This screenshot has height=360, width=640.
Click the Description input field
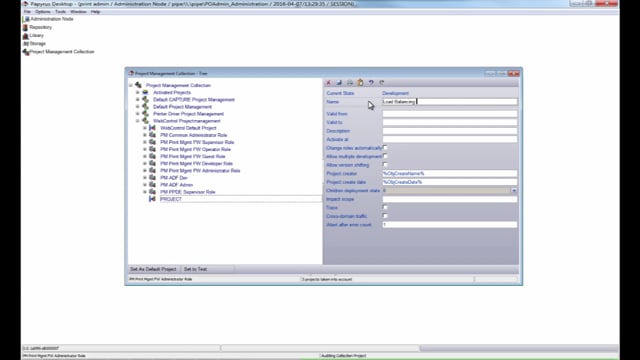pos(450,131)
